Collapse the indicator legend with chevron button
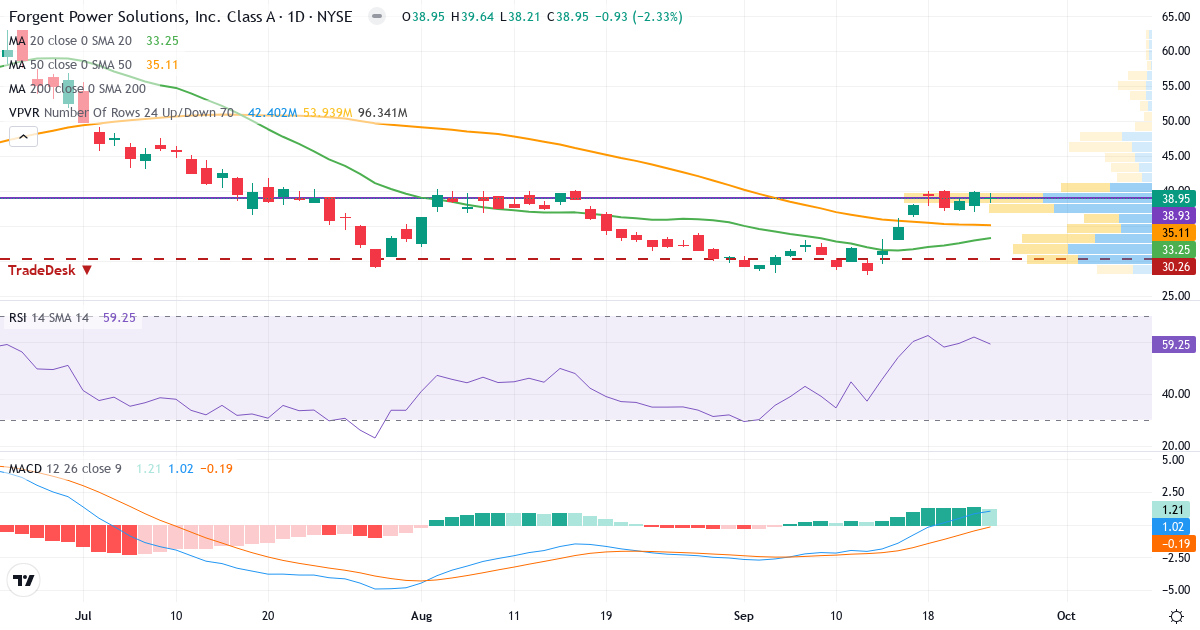 pyautogui.click(x=23, y=136)
